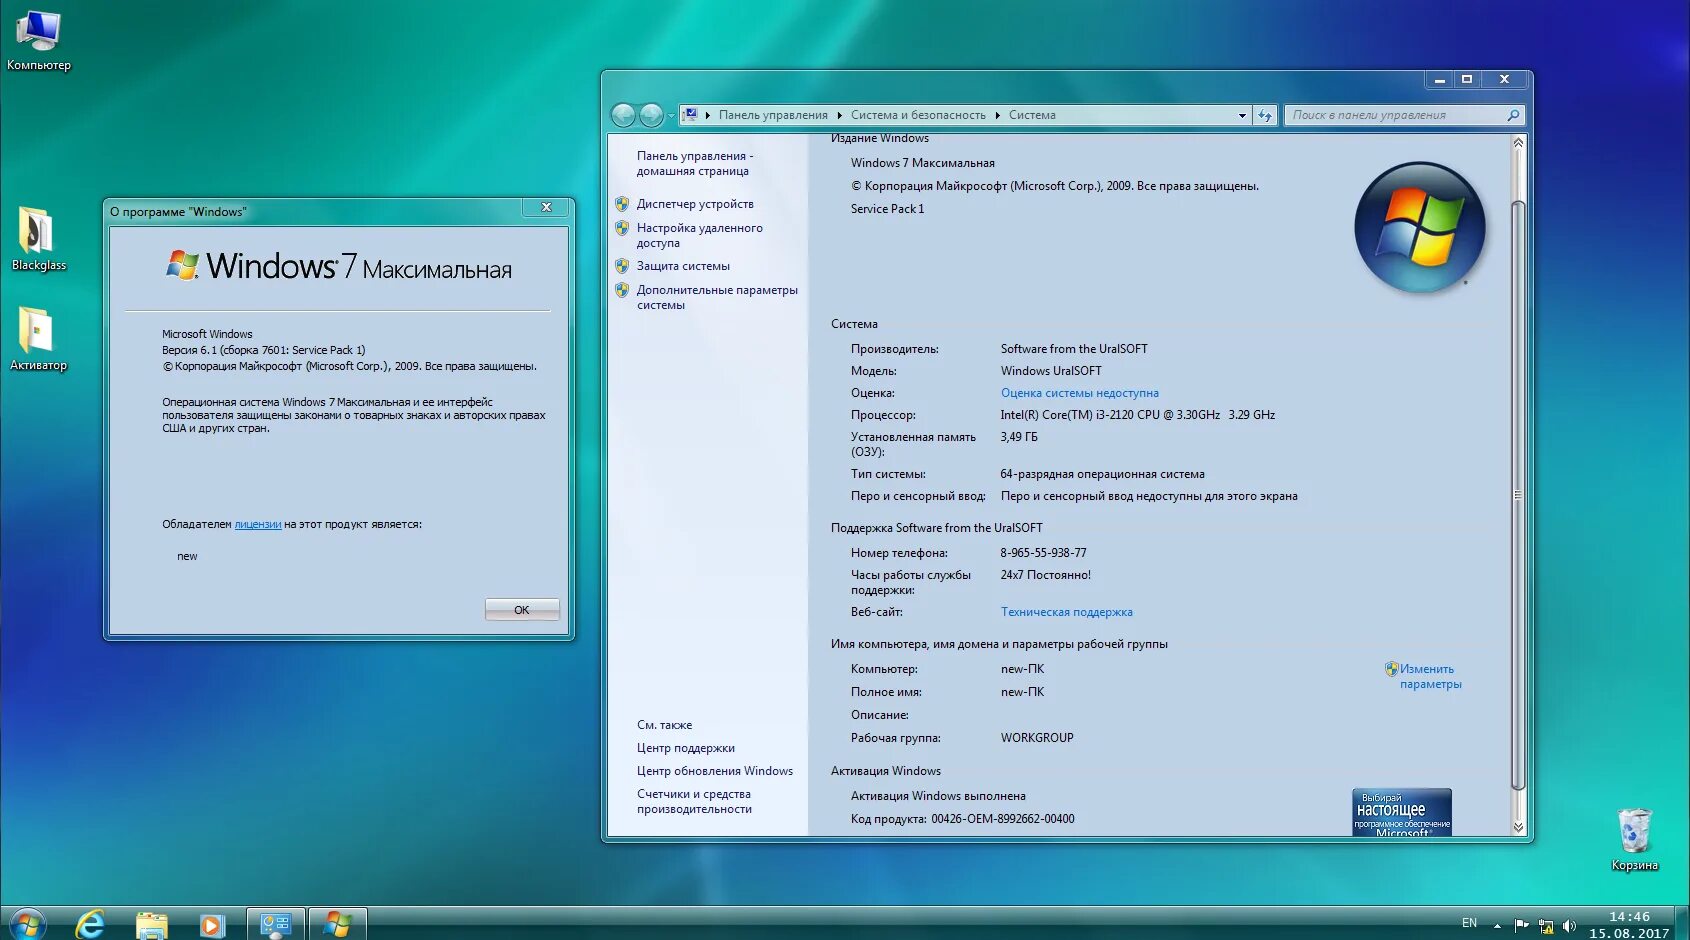Click the genuine Microsoft software badge
The image size is (1690, 940).
pyautogui.click(x=1402, y=812)
